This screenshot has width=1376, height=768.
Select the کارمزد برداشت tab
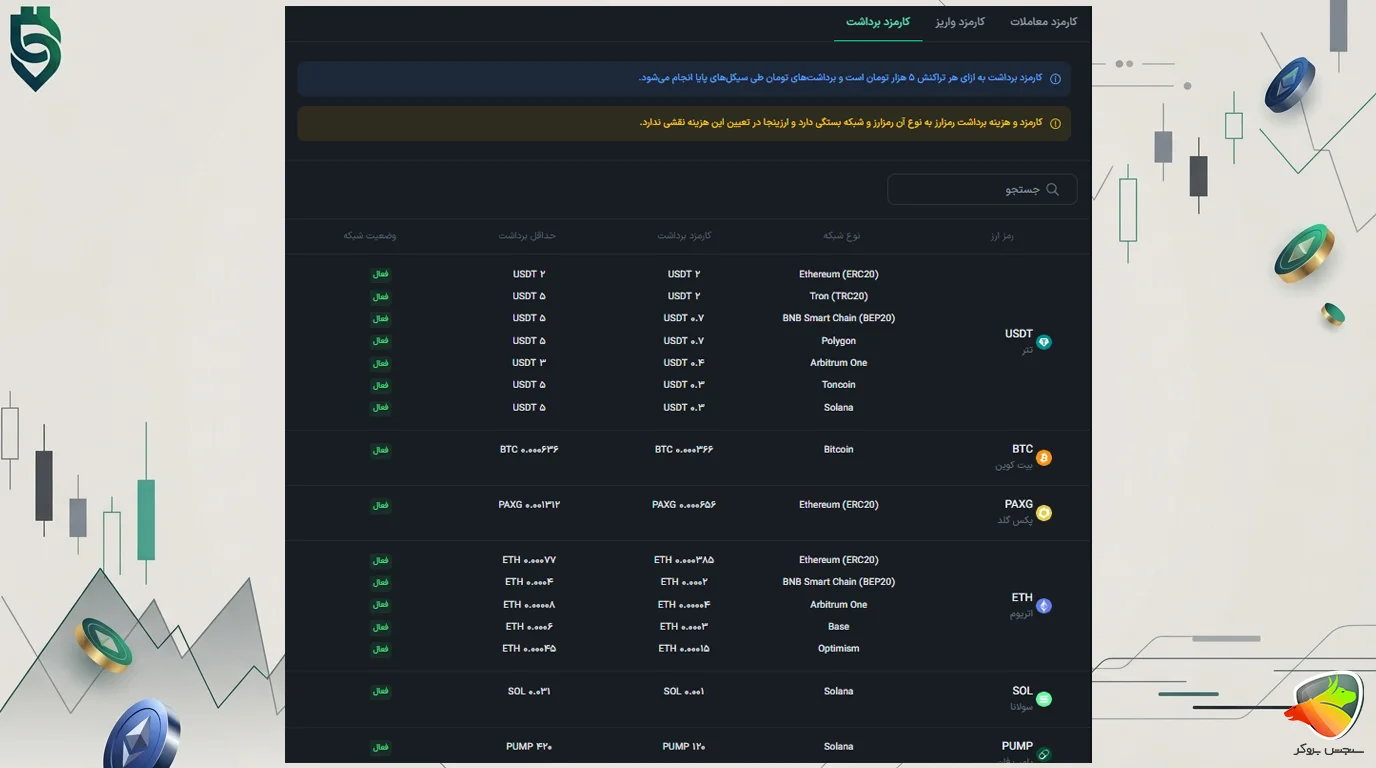point(878,22)
